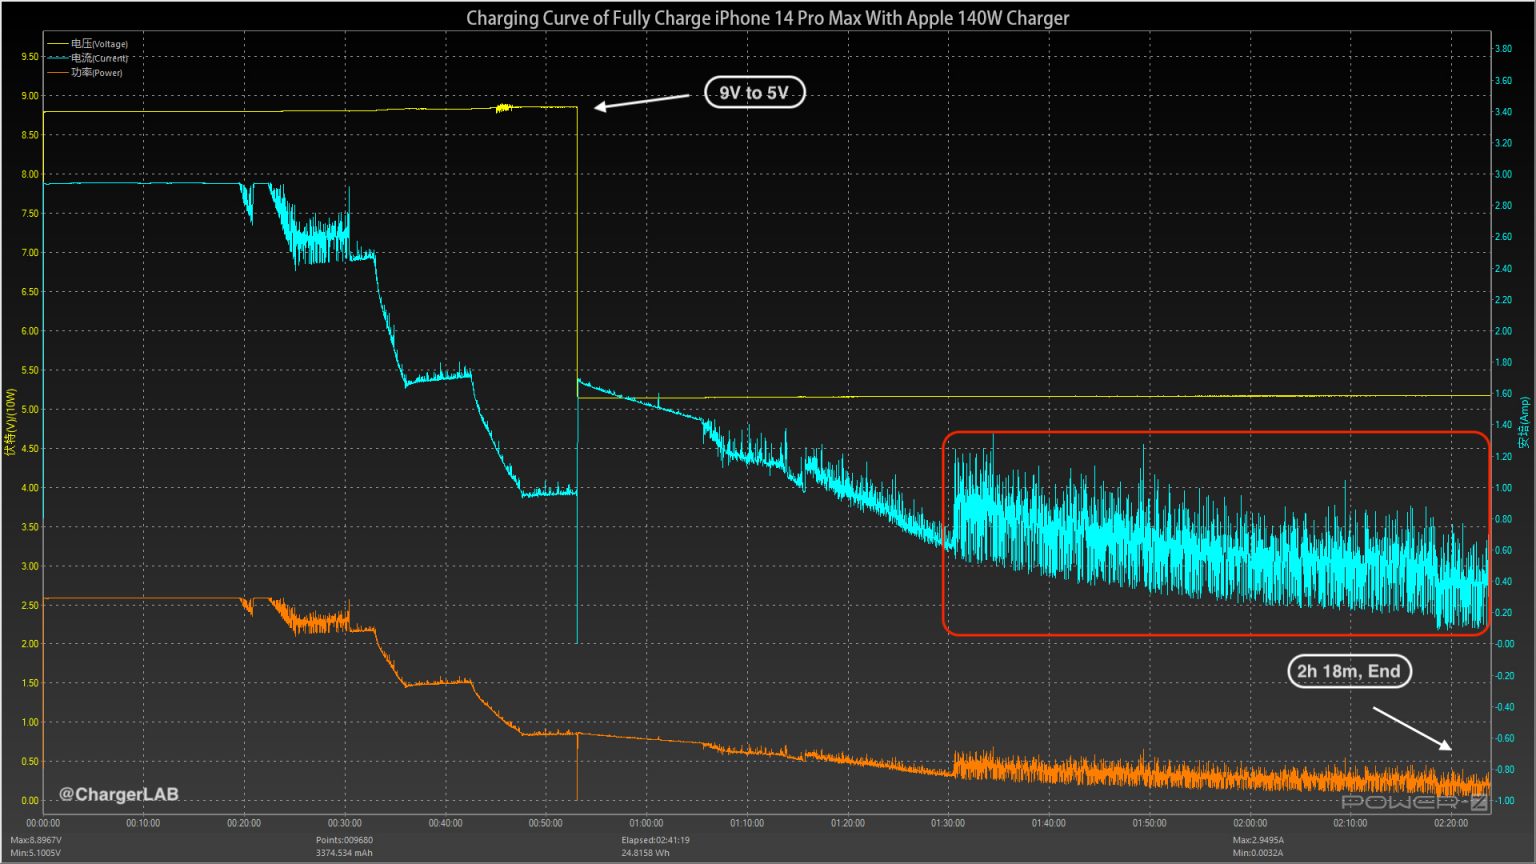Click the '2h 18m, End' annotation callout
This screenshot has height=864, width=1536.
(x=1348, y=671)
